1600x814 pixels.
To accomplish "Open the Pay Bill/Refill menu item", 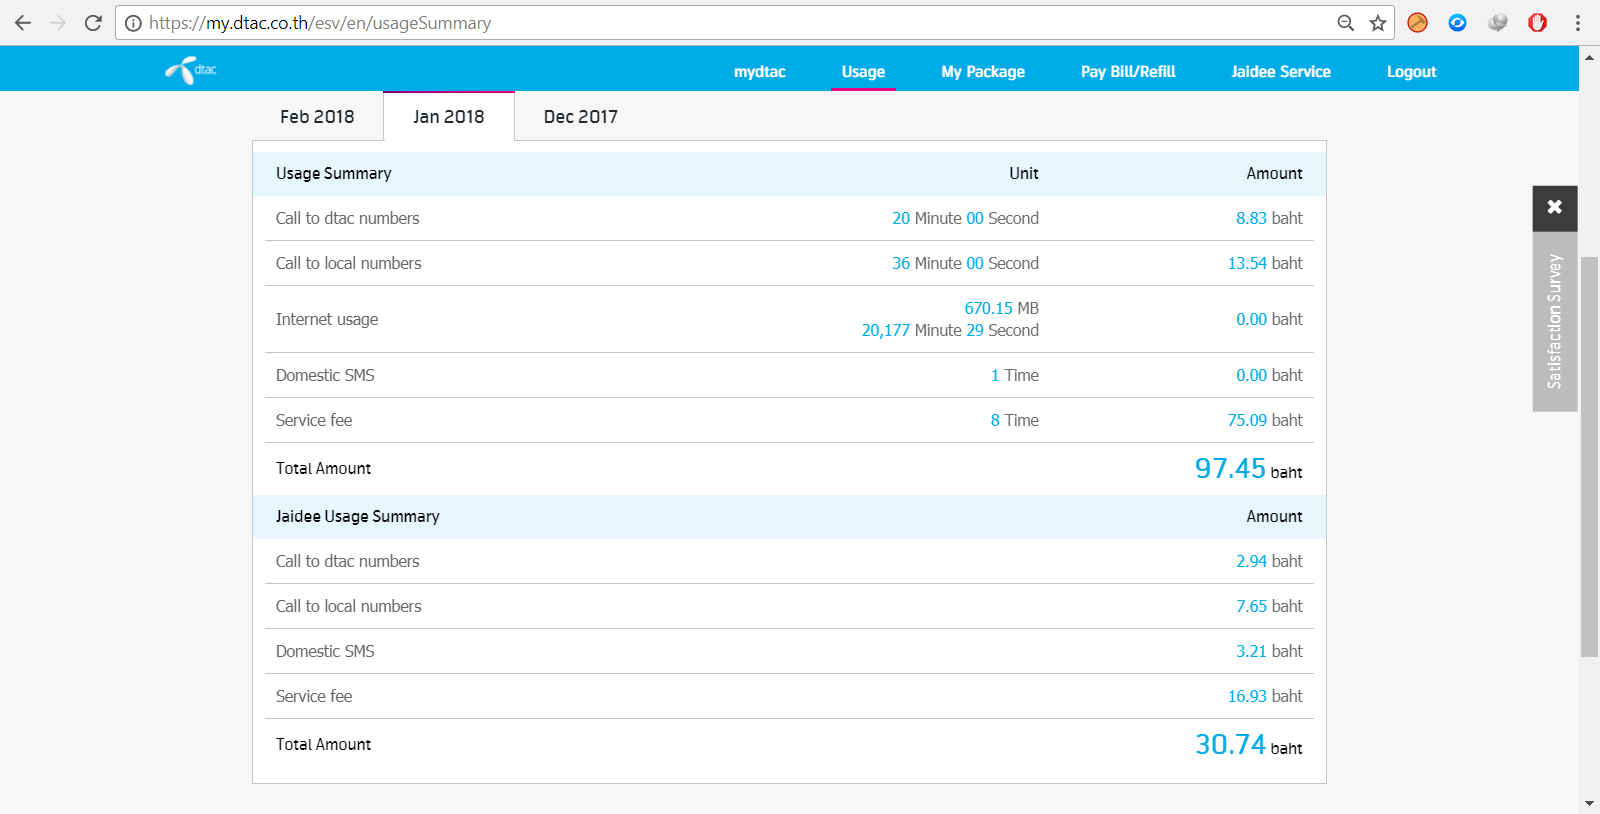I will click(x=1128, y=72).
